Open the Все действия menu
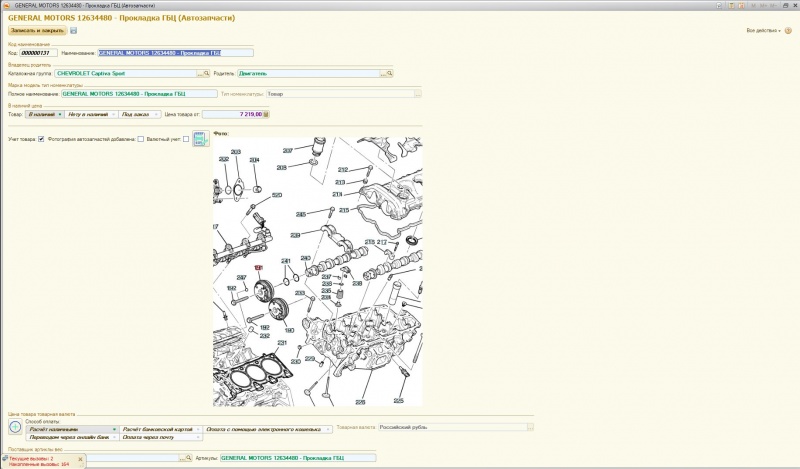Screen dimensions: 800x469 tap(763, 31)
